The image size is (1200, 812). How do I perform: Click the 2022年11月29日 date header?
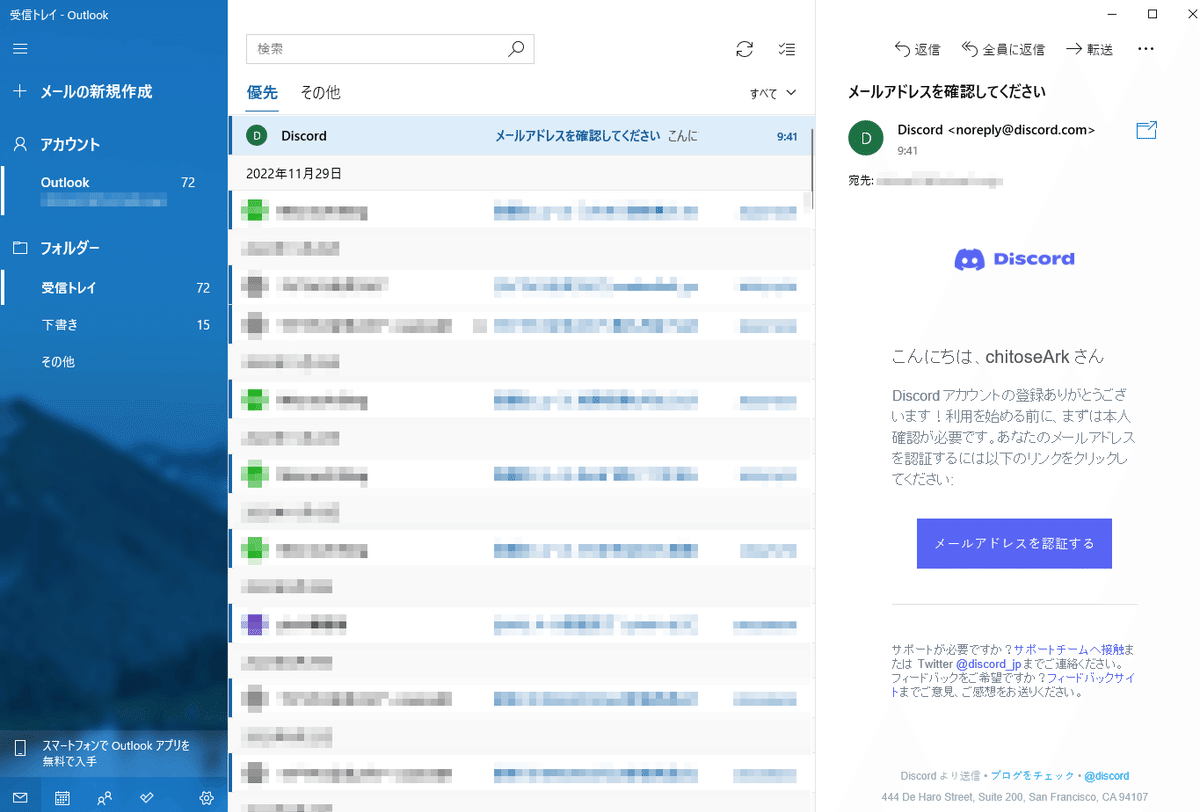click(x=294, y=173)
